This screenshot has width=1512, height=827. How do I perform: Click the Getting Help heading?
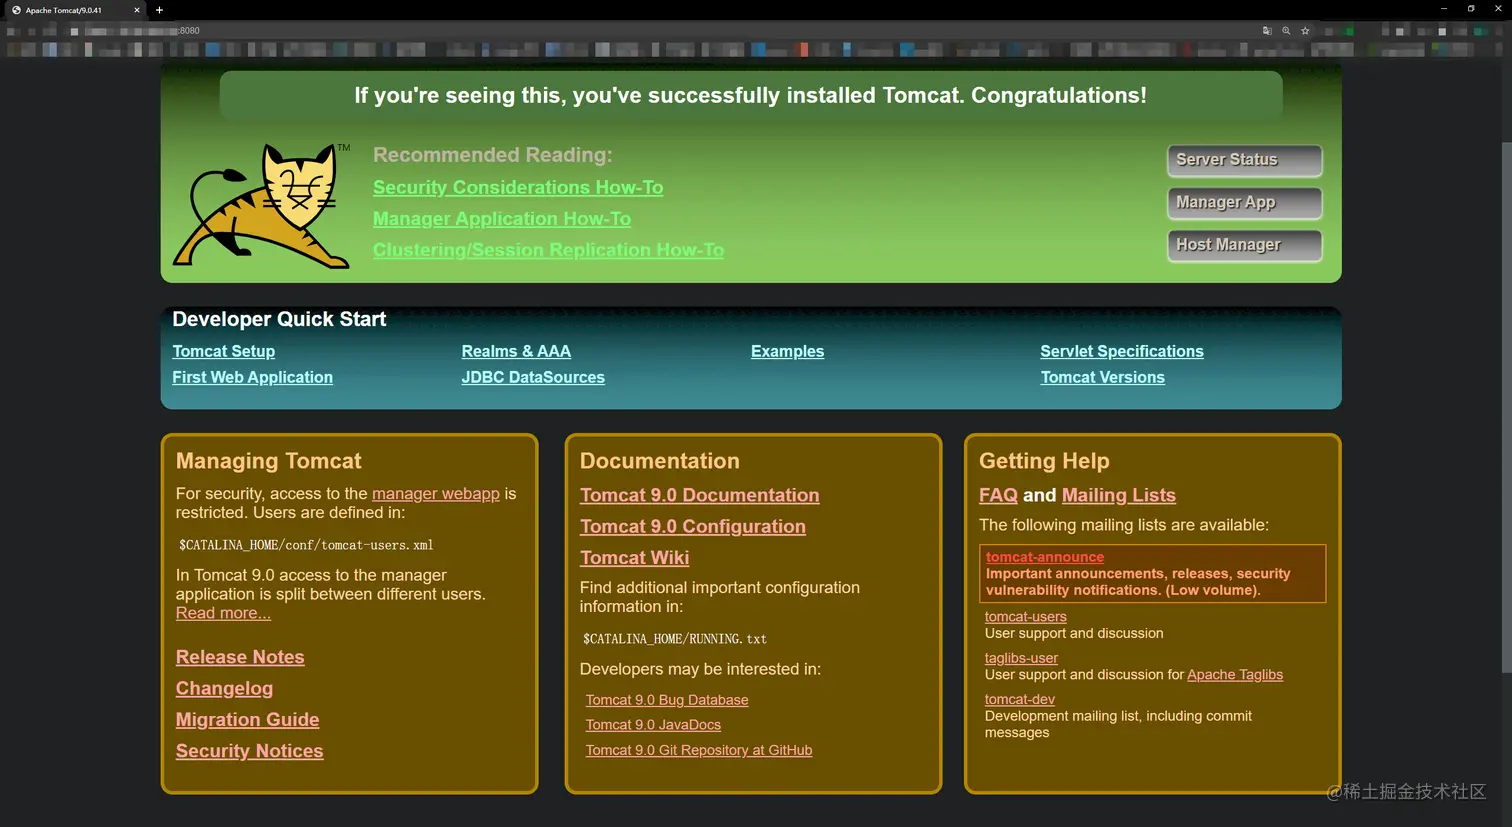coord(1044,461)
